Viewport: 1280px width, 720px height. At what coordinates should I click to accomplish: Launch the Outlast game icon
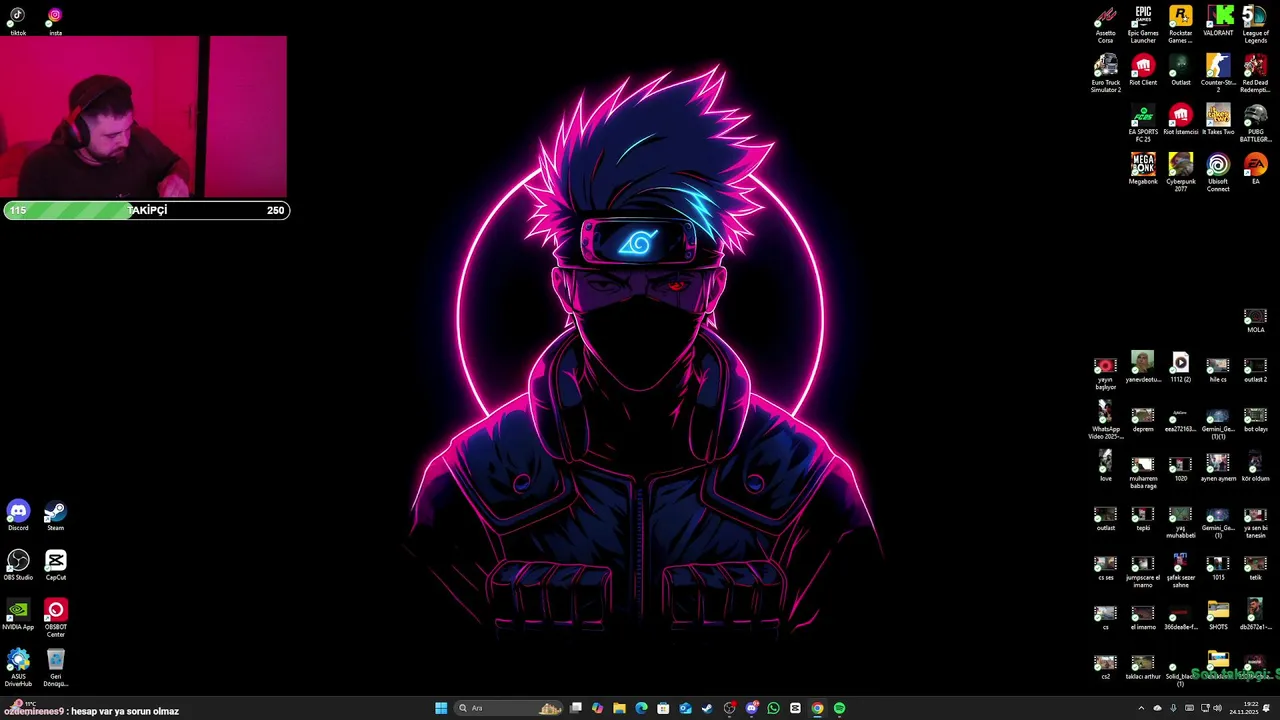(x=1181, y=71)
